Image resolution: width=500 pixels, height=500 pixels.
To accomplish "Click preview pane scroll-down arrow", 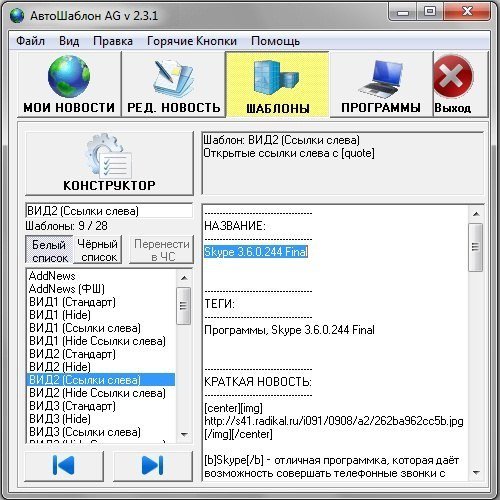I will coord(476,473).
